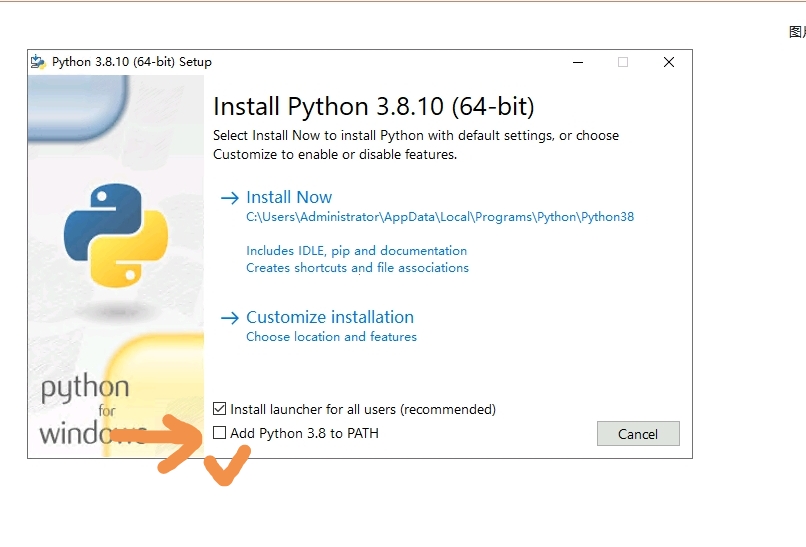The image size is (806, 547).
Task: Close the Python 3.8.10 Setup window
Action: tap(668, 62)
